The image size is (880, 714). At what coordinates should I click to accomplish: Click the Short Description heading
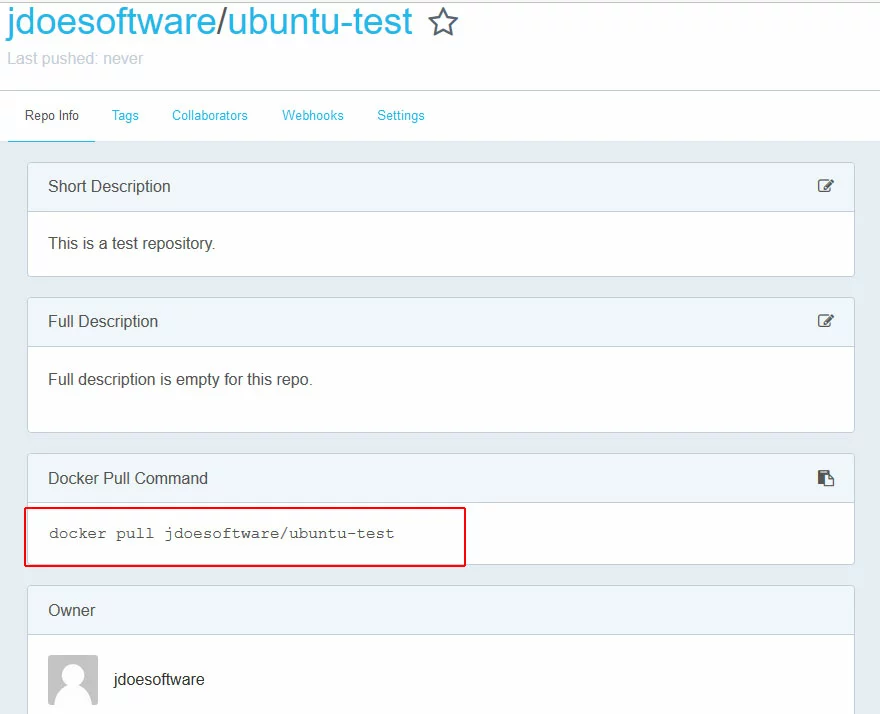point(109,186)
